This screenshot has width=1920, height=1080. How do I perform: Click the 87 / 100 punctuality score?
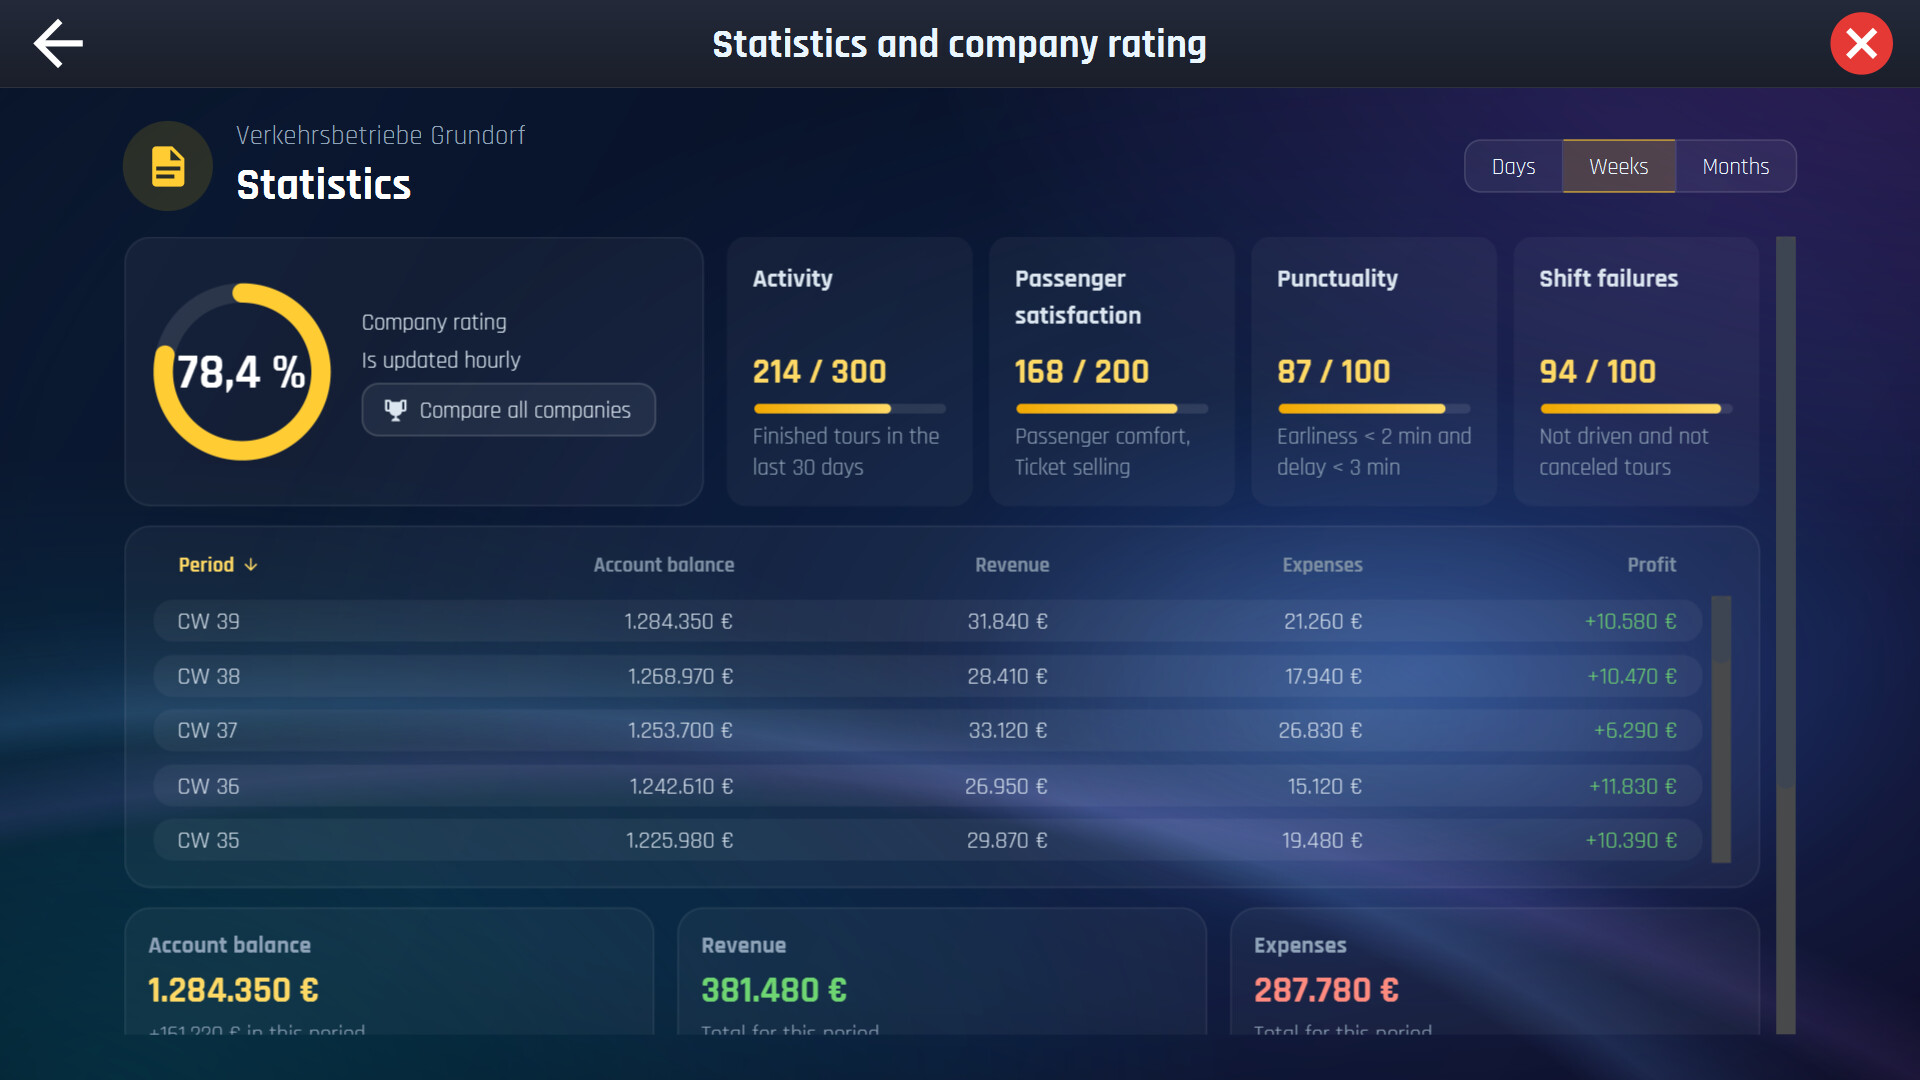(x=1333, y=371)
